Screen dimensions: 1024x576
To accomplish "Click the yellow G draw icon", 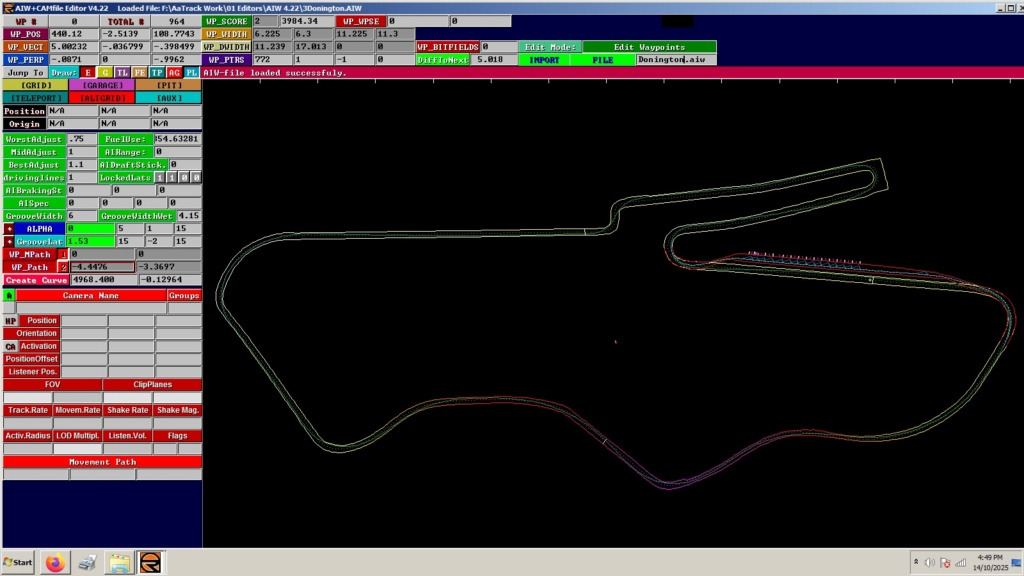I will (105, 73).
